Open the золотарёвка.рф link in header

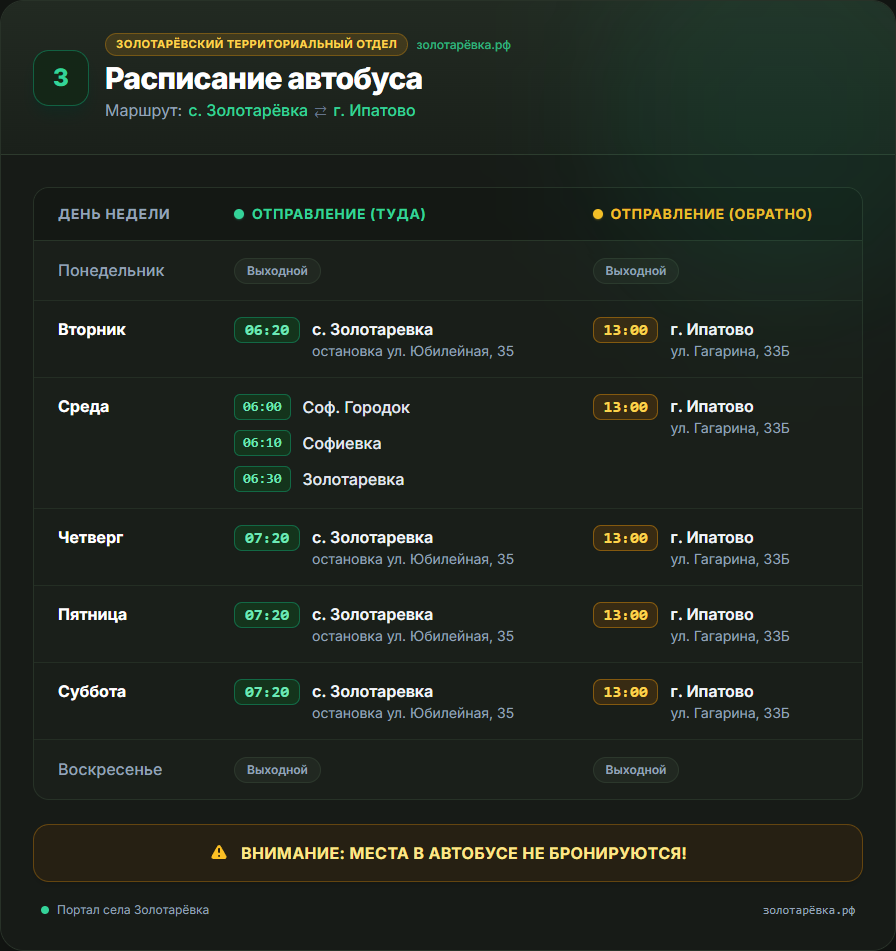pyautogui.click(x=463, y=45)
